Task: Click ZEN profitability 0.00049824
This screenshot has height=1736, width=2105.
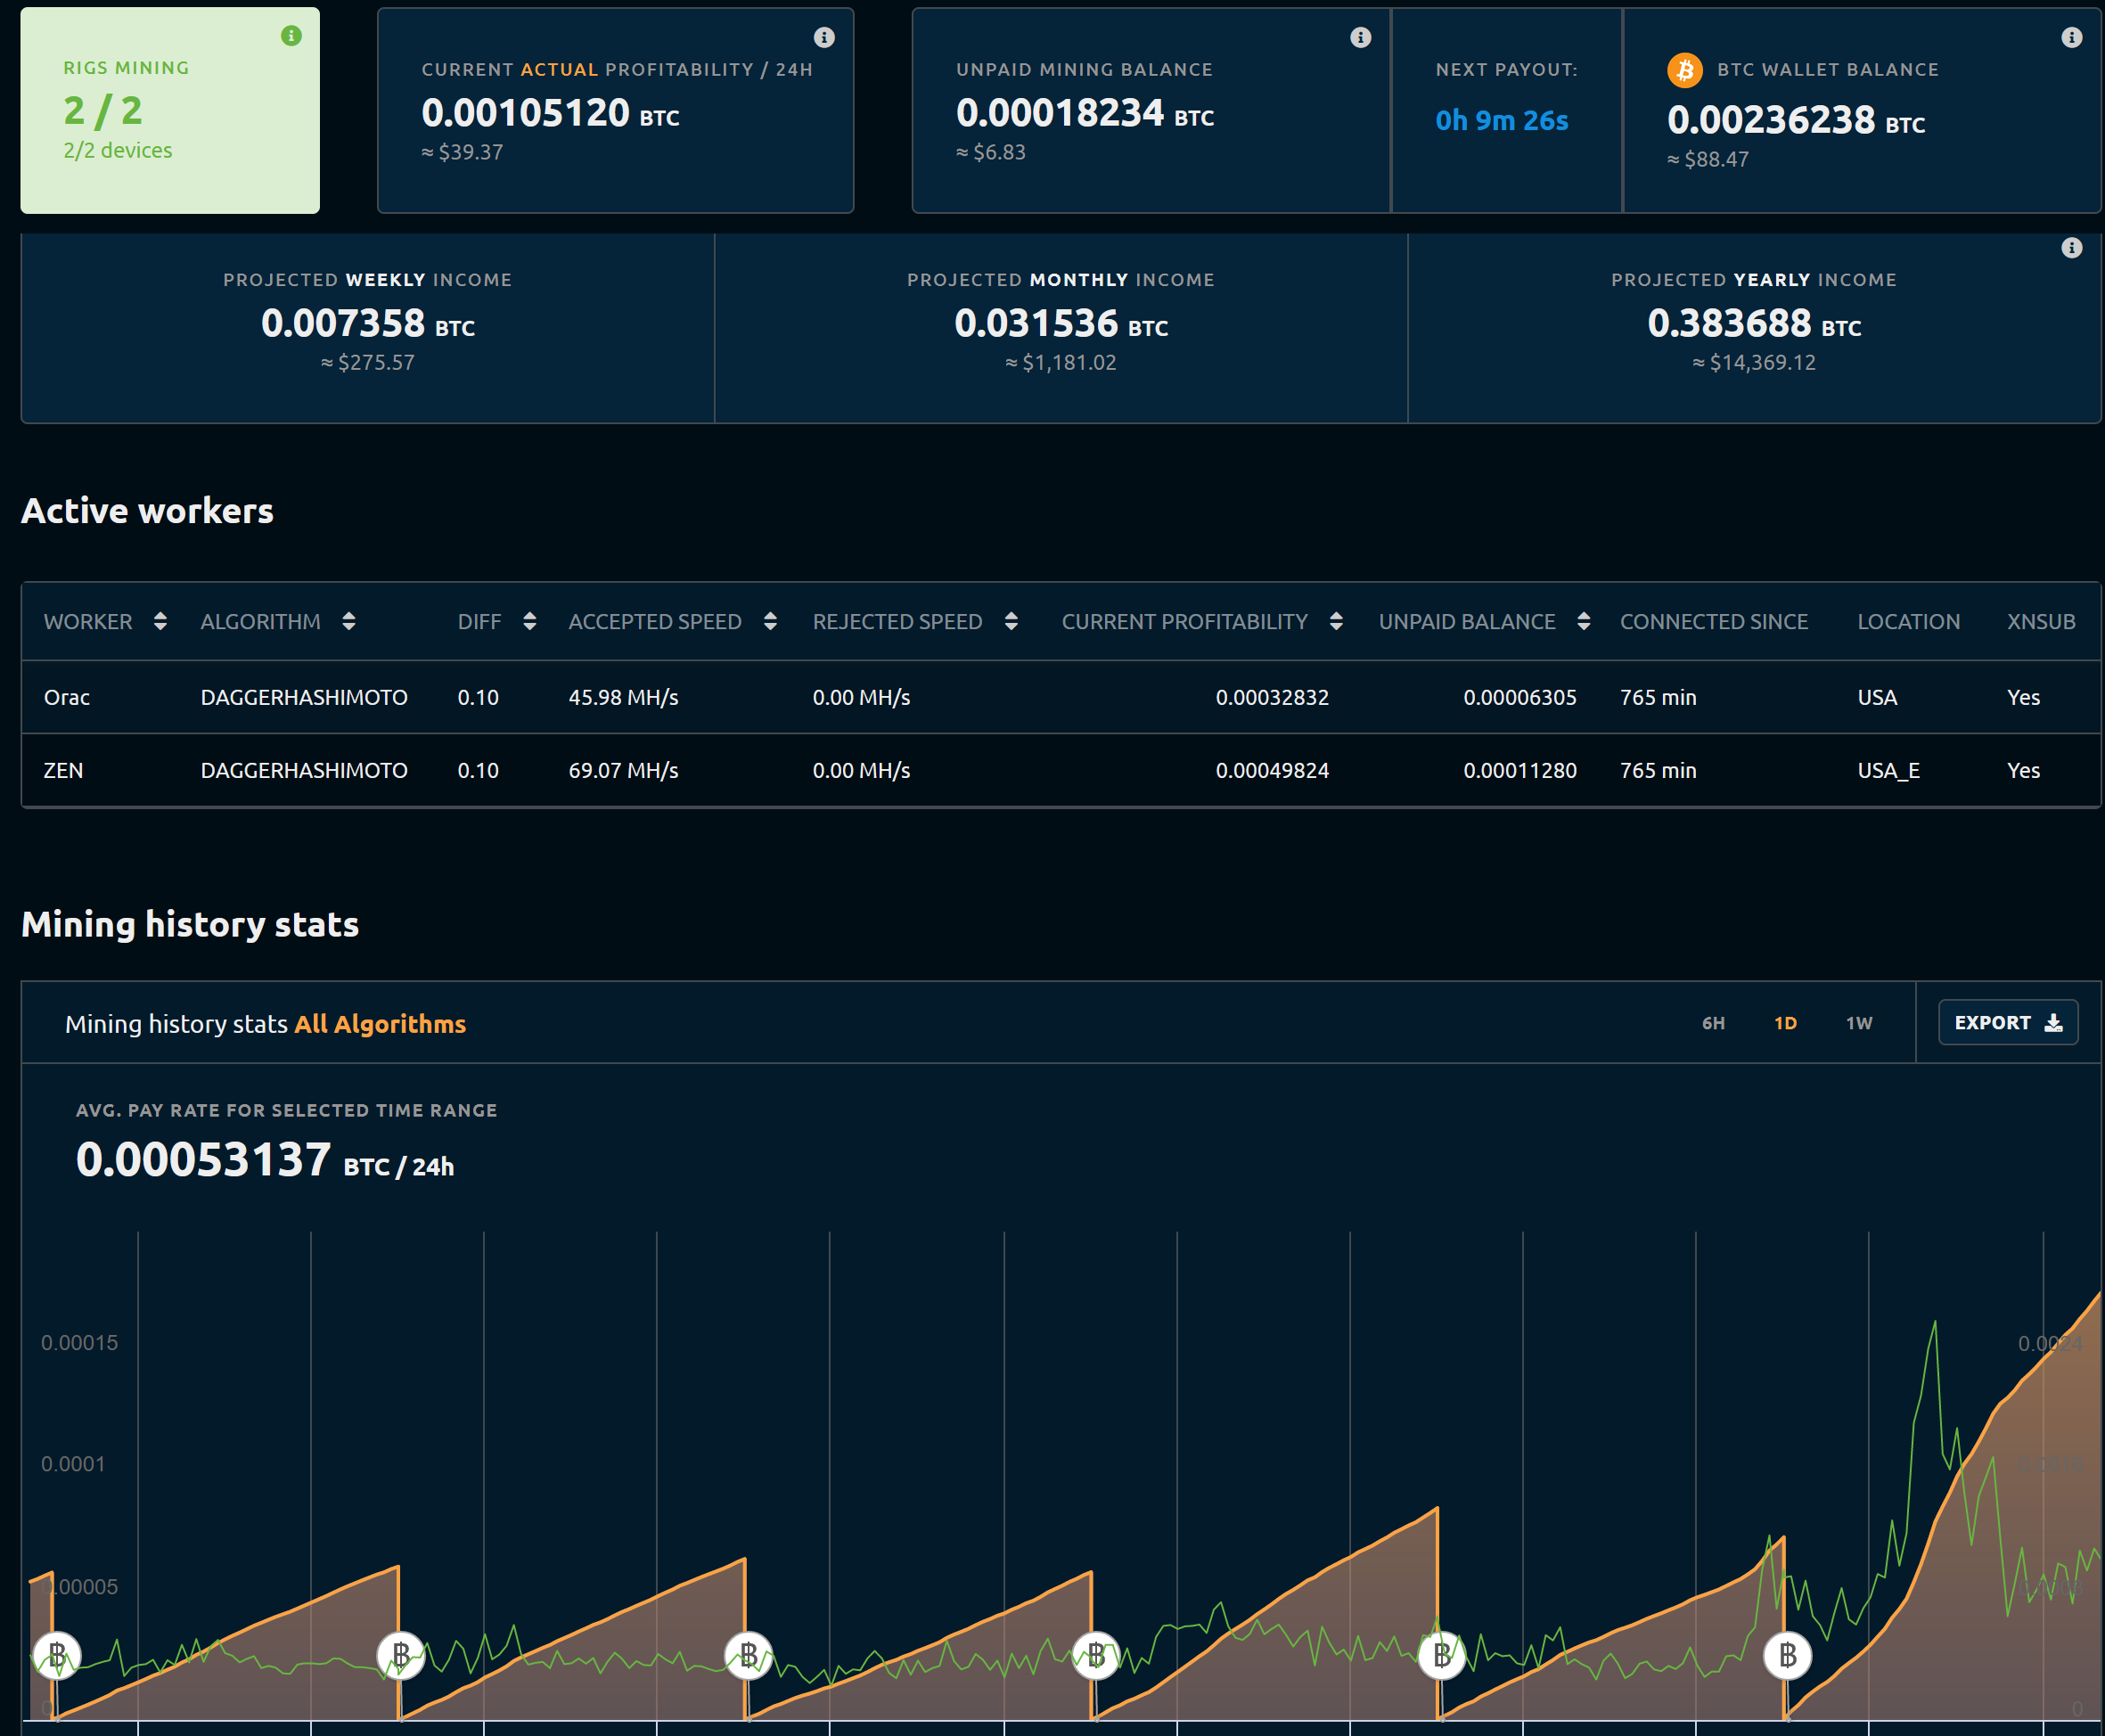Action: tap(1272, 770)
